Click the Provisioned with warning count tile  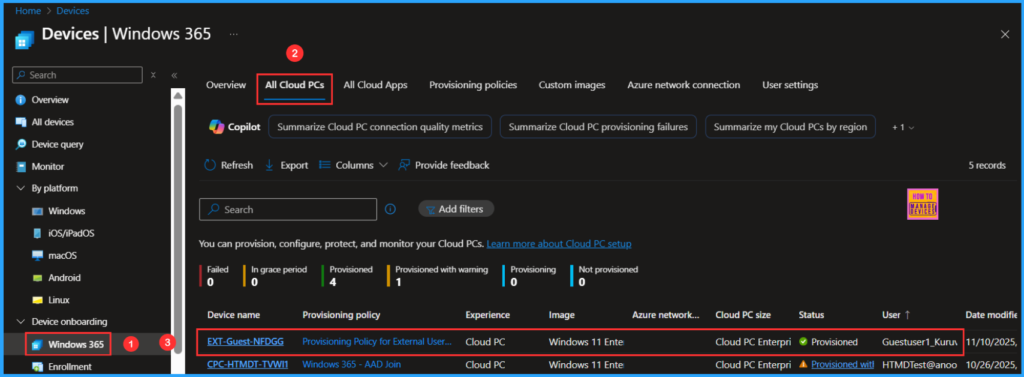438,276
